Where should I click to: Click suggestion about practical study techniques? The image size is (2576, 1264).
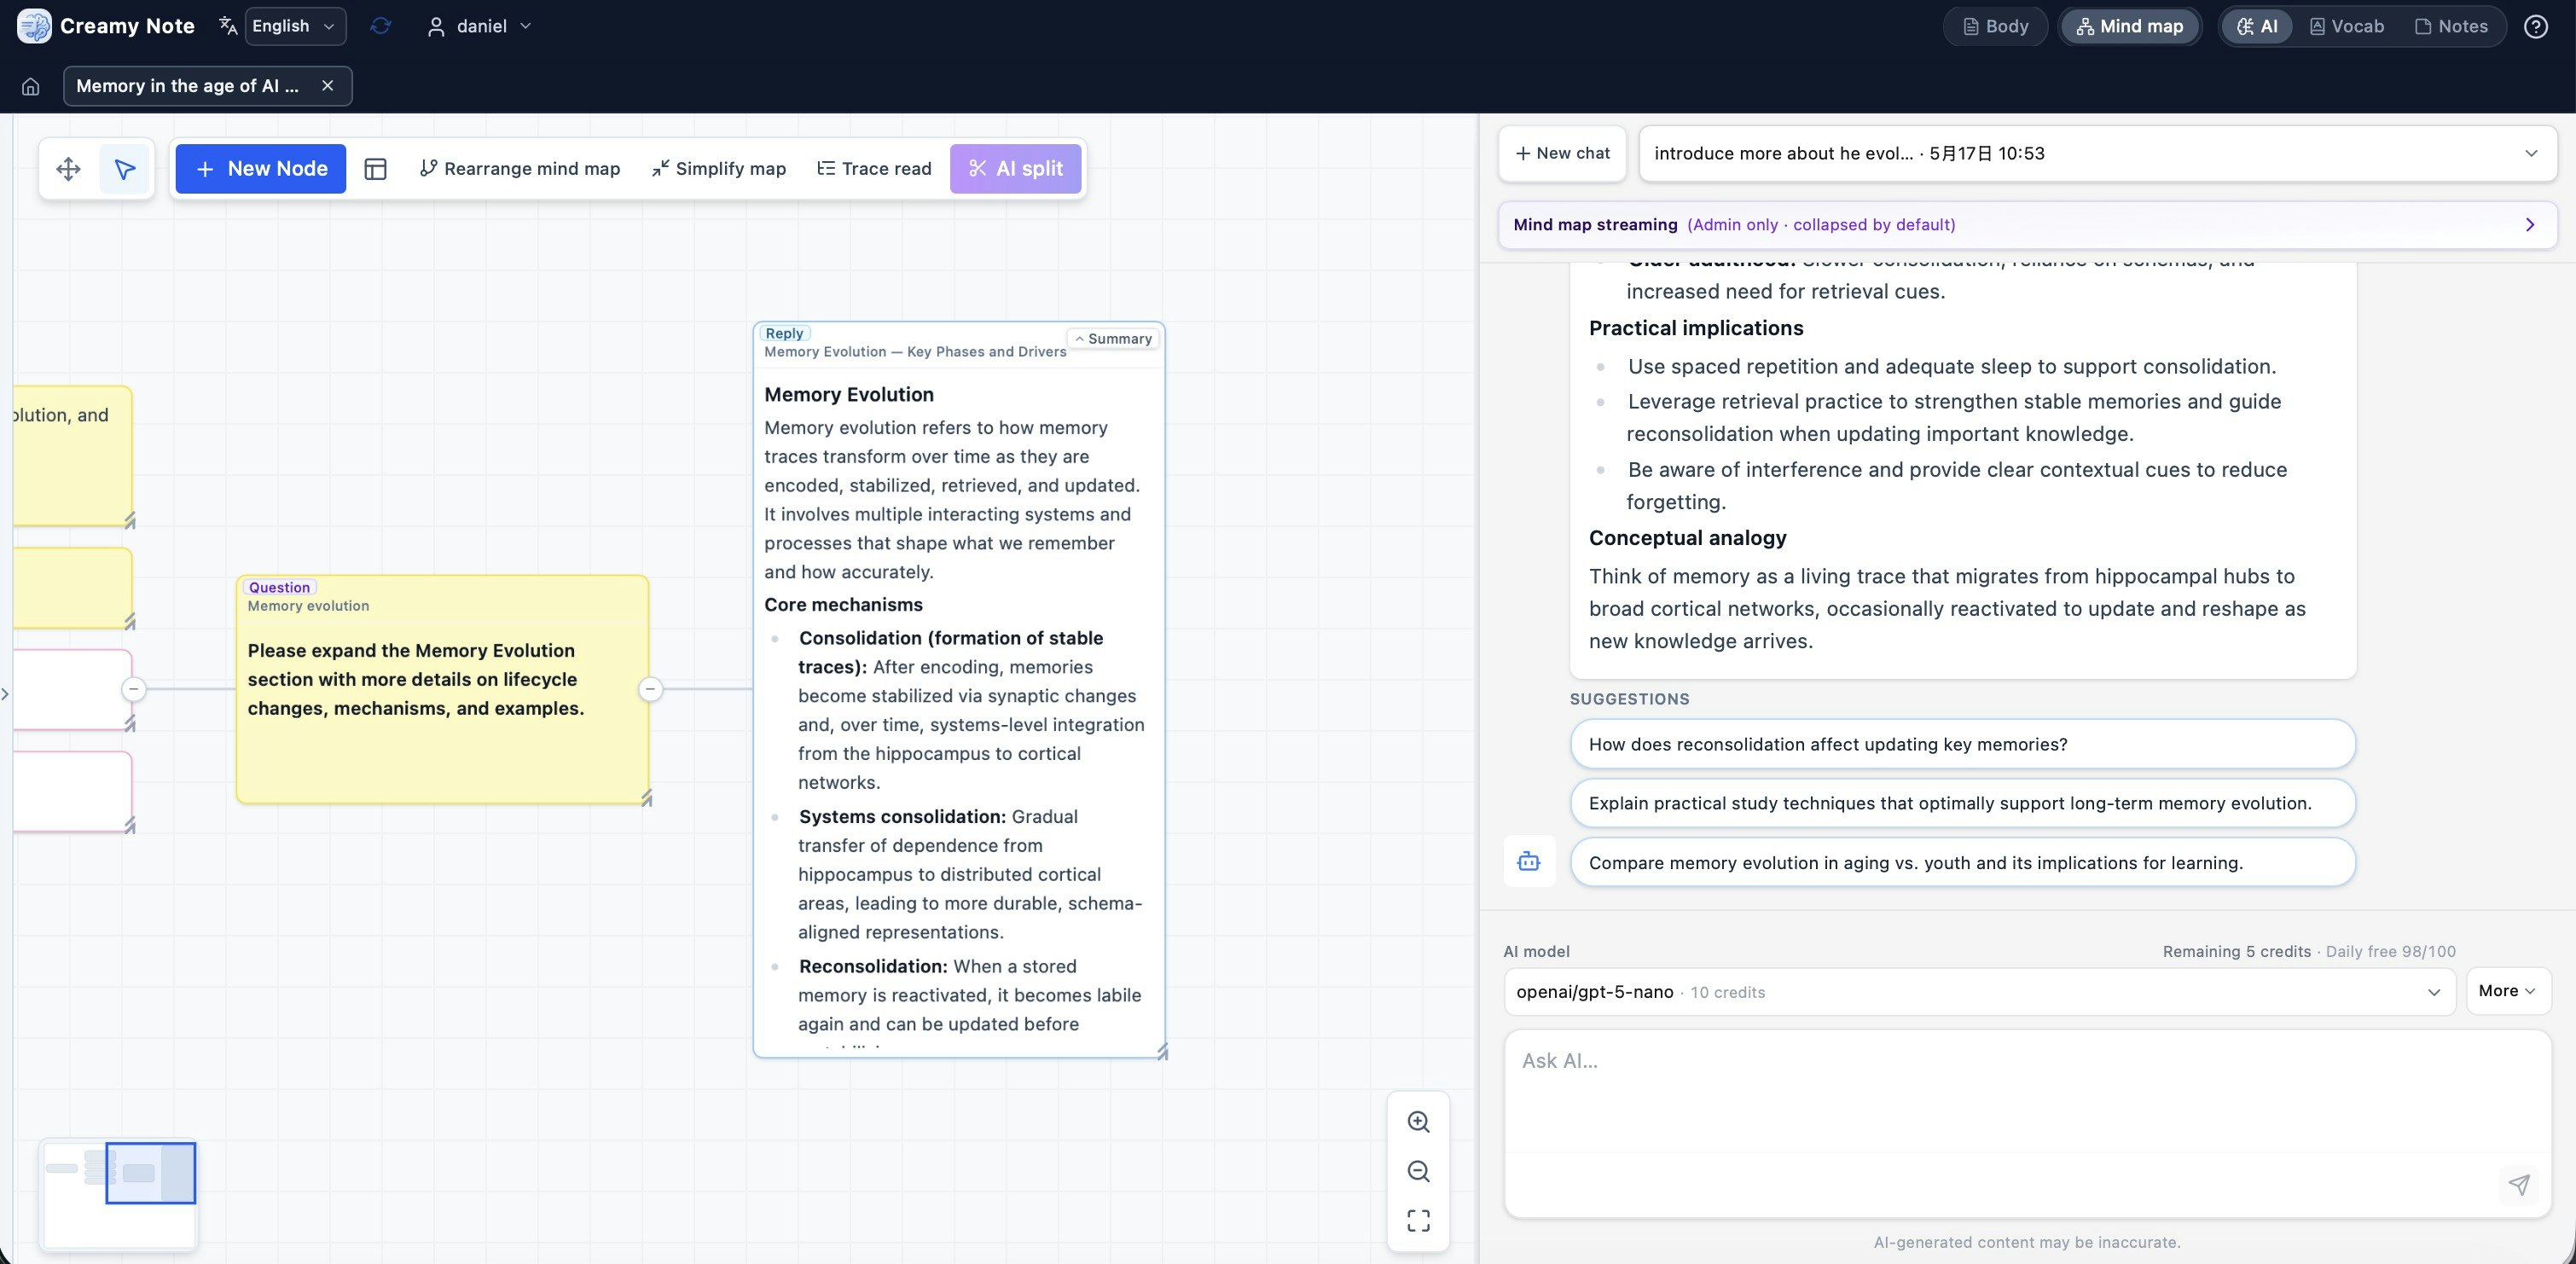(1962, 803)
